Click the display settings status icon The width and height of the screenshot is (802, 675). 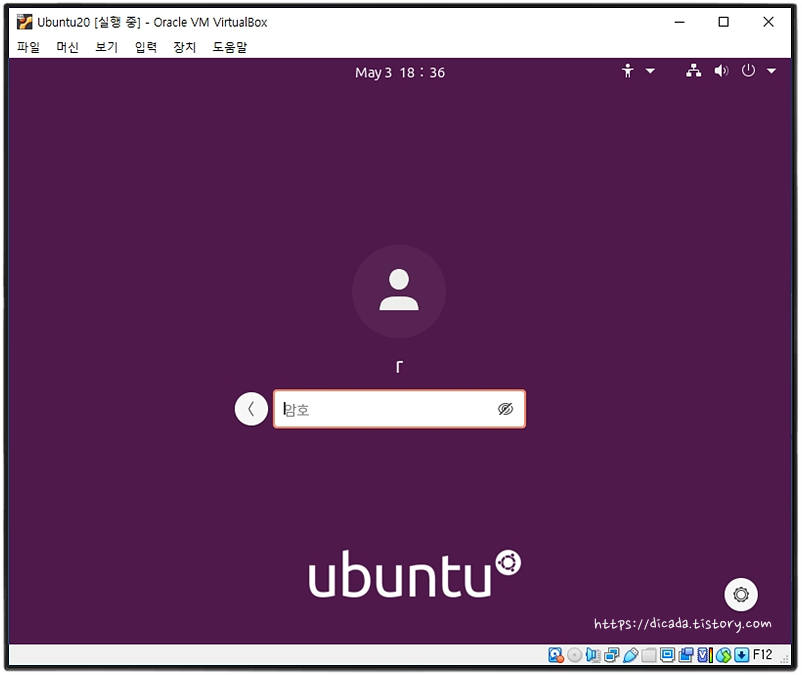click(667, 655)
